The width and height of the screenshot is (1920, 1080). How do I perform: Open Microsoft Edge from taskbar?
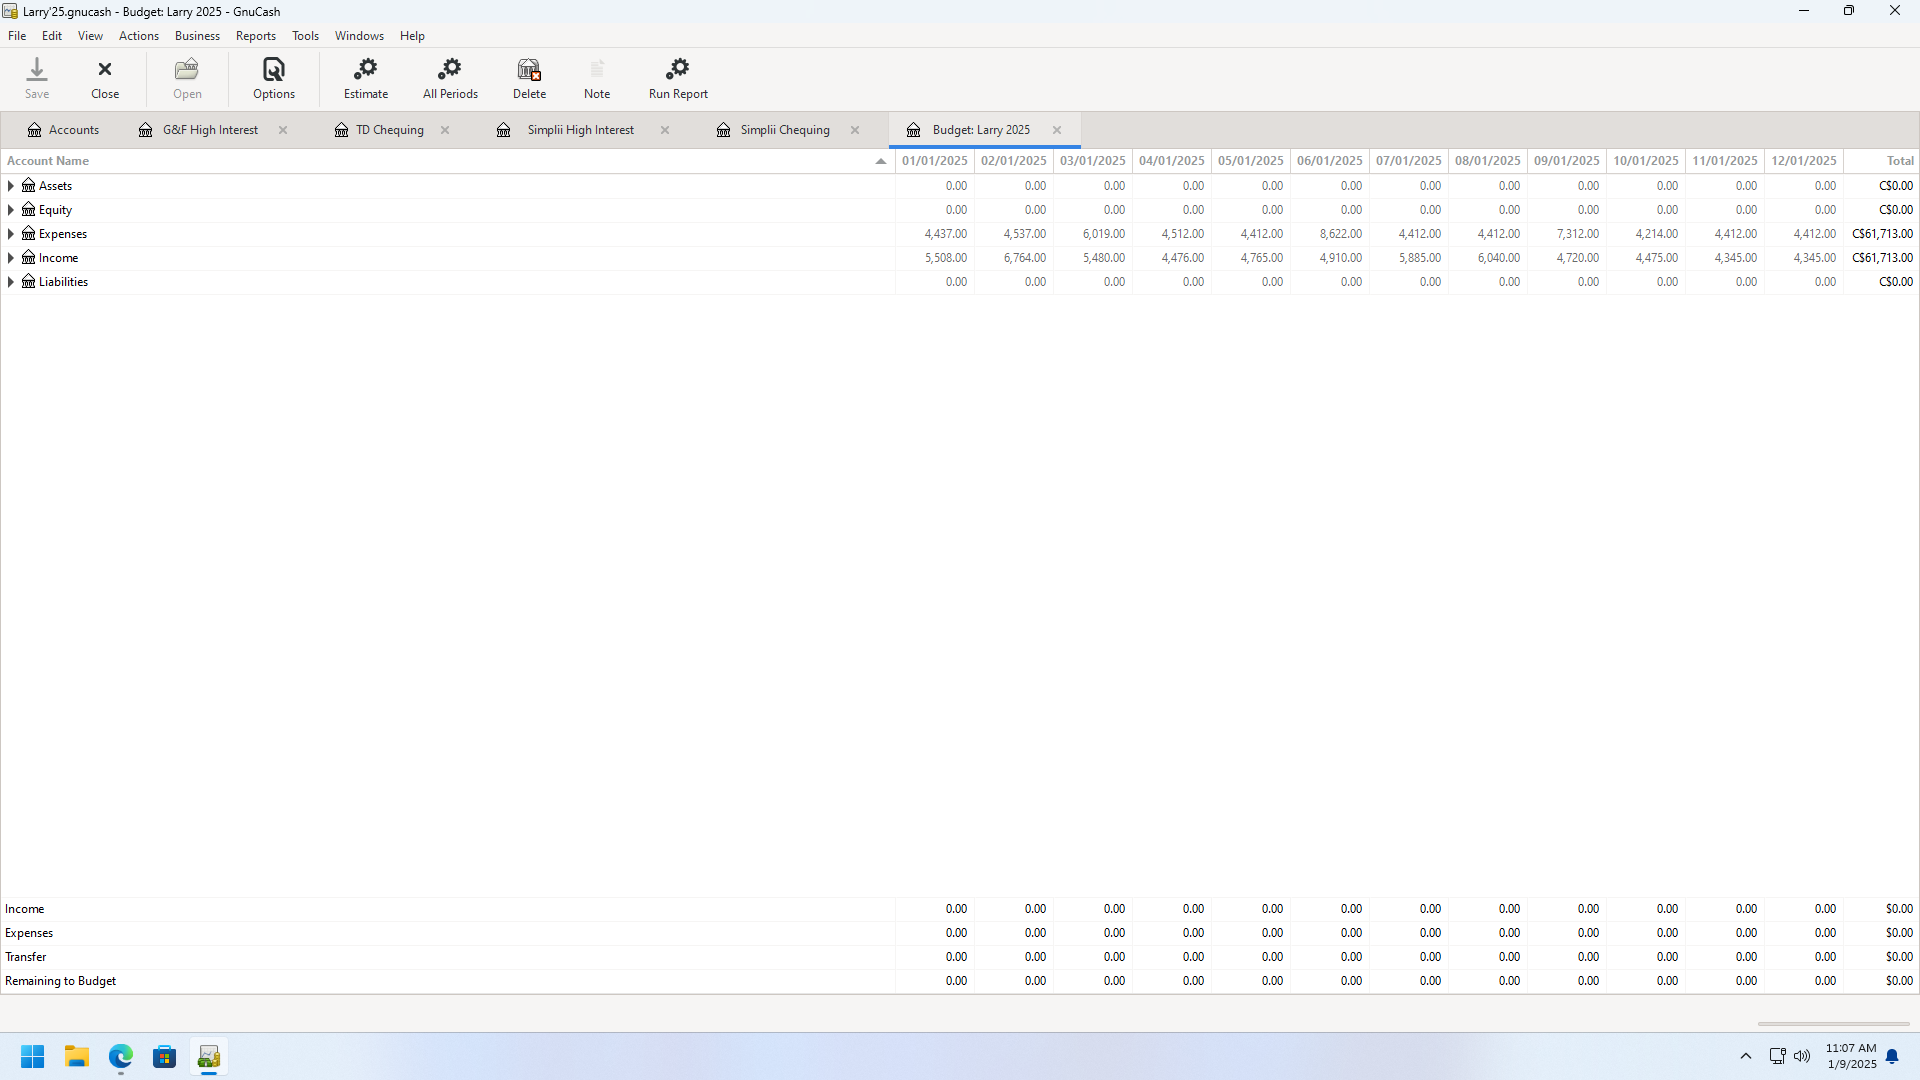tap(121, 1057)
